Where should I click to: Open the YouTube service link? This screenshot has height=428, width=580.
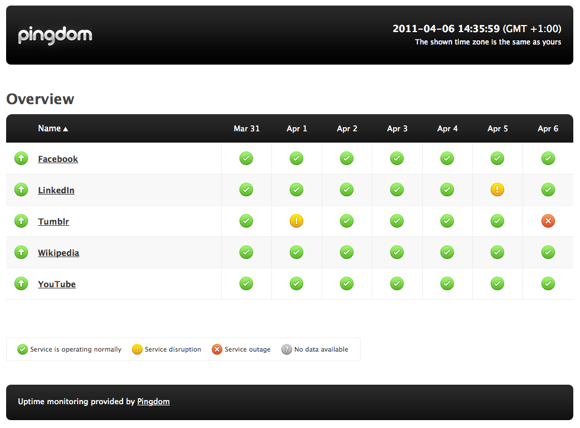[x=57, y=284]
